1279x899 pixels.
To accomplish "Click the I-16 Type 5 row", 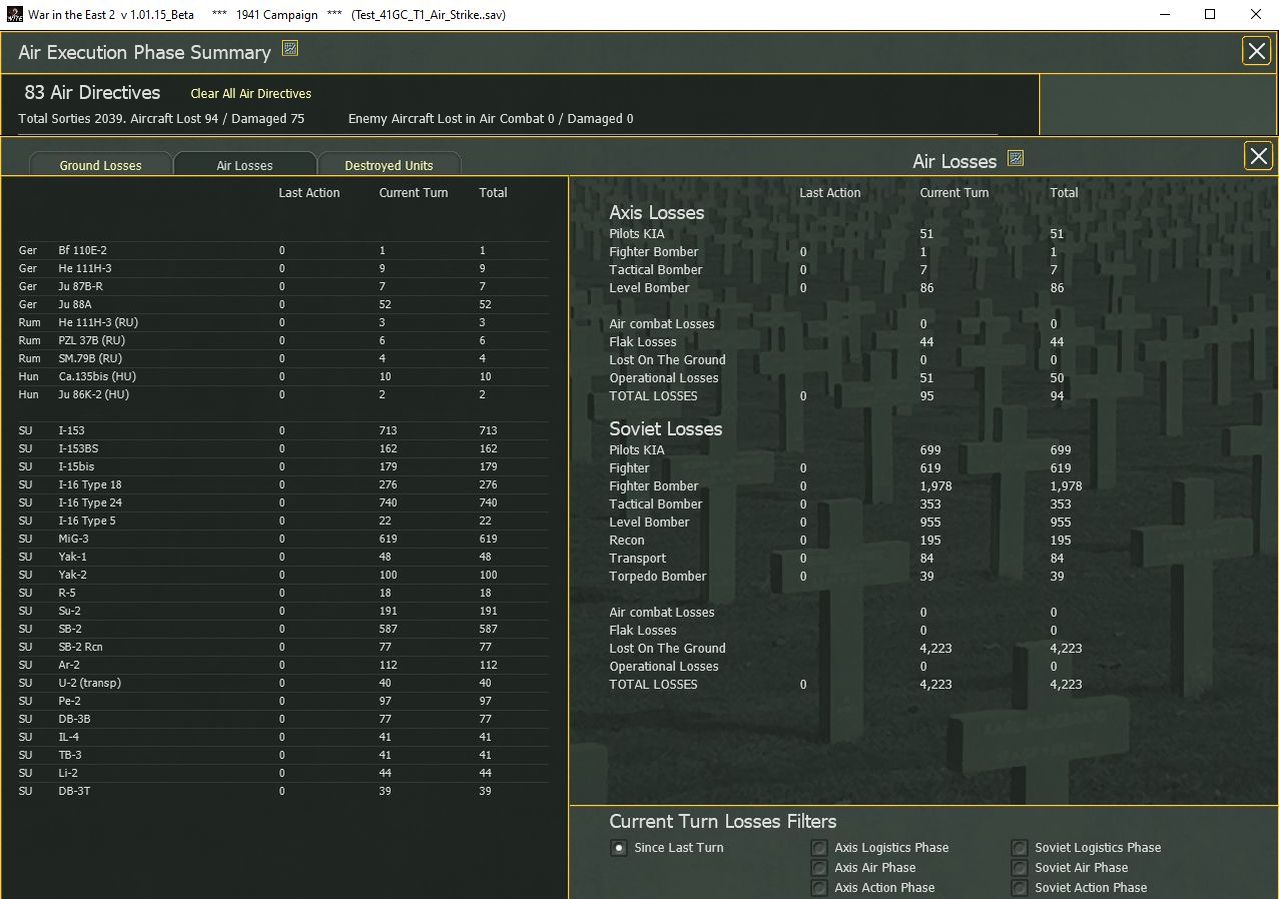I will point(283,521).
